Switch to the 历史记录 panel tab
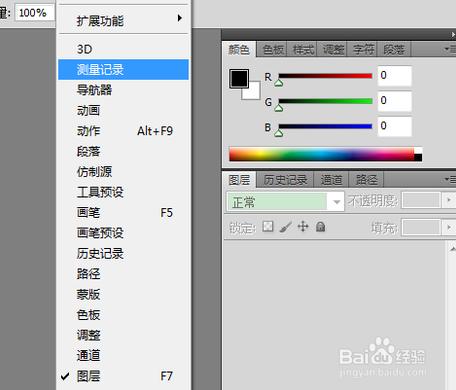 [285, 180]
